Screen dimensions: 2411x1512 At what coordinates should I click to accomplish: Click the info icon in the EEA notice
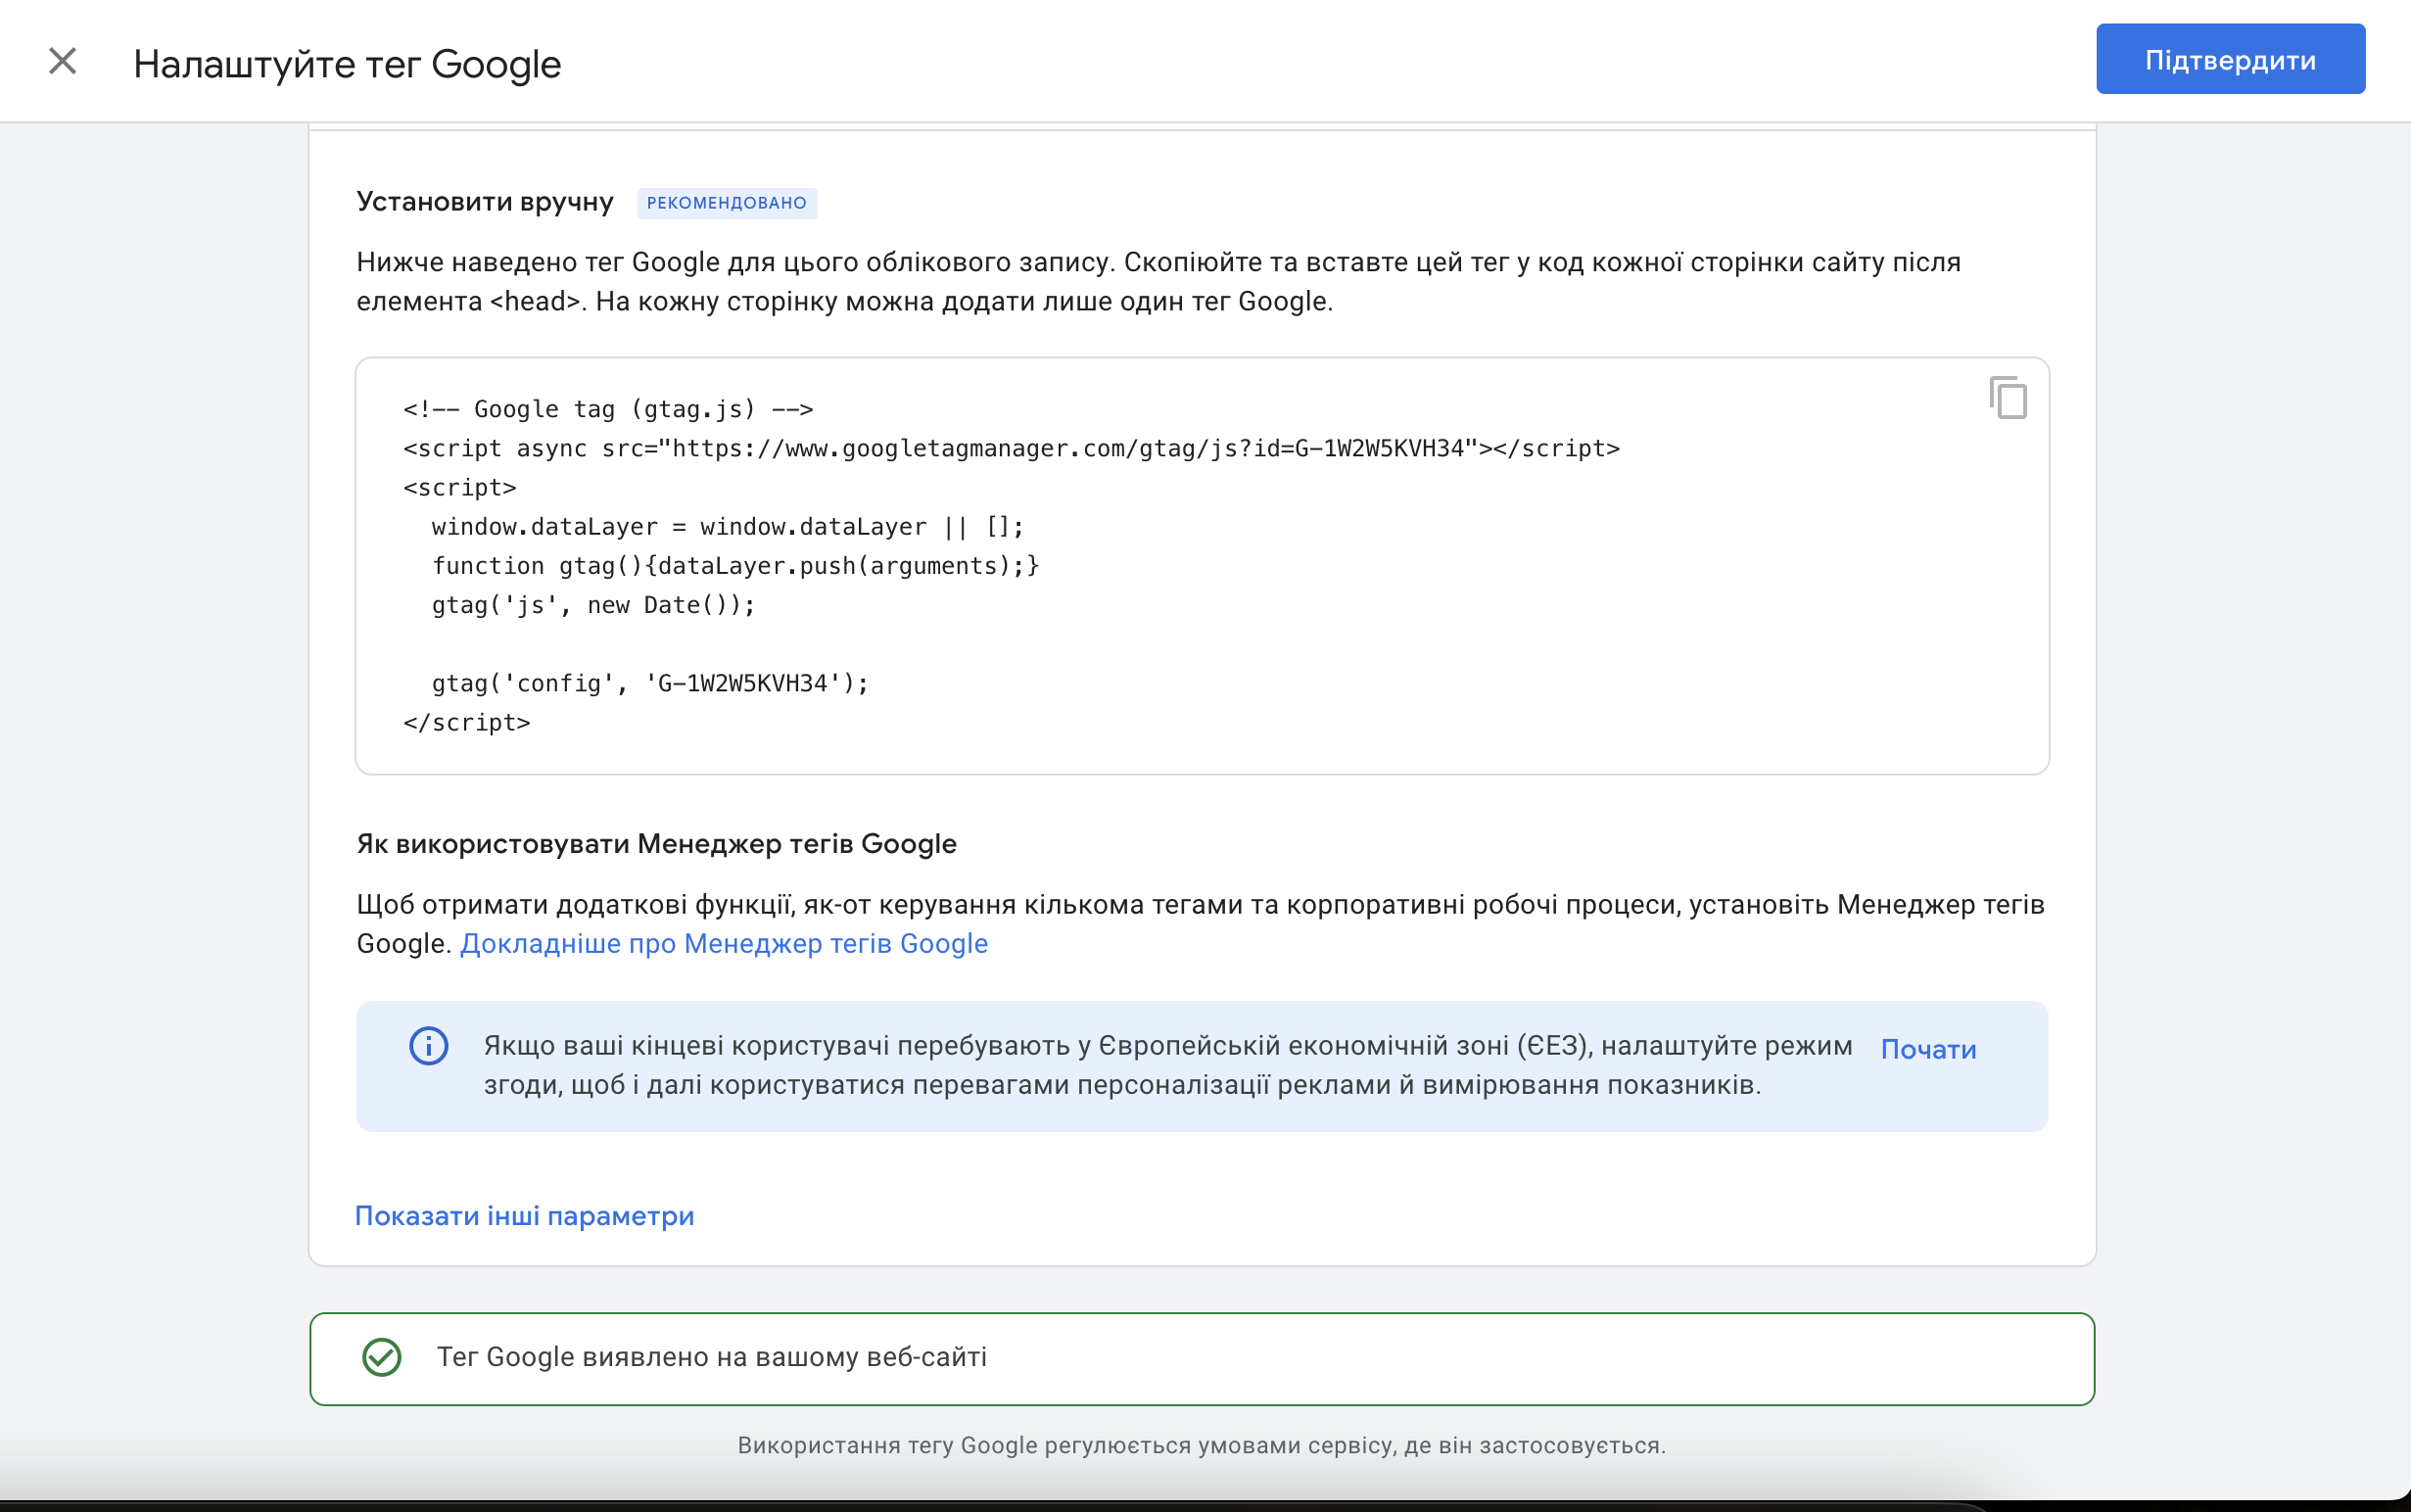[429, 1046]
